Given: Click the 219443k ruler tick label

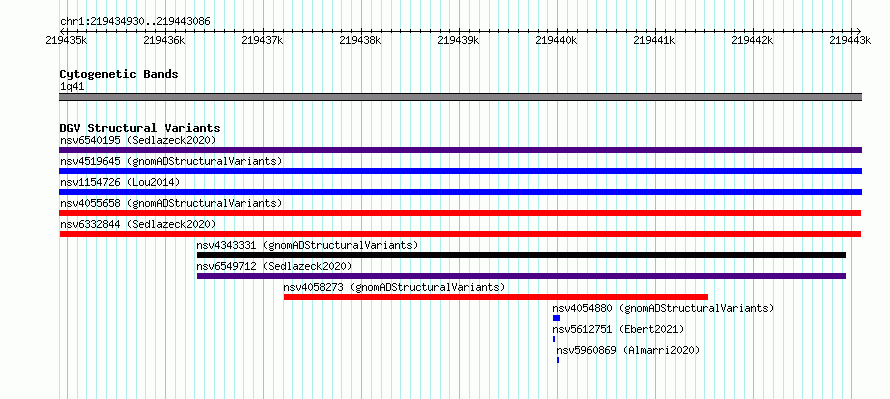Looking at the screenshot, I should point(850,40).
